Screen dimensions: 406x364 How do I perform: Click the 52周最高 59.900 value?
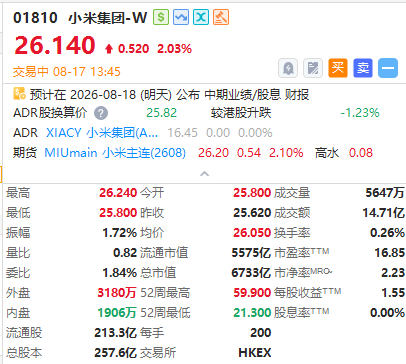pos(252,293)
